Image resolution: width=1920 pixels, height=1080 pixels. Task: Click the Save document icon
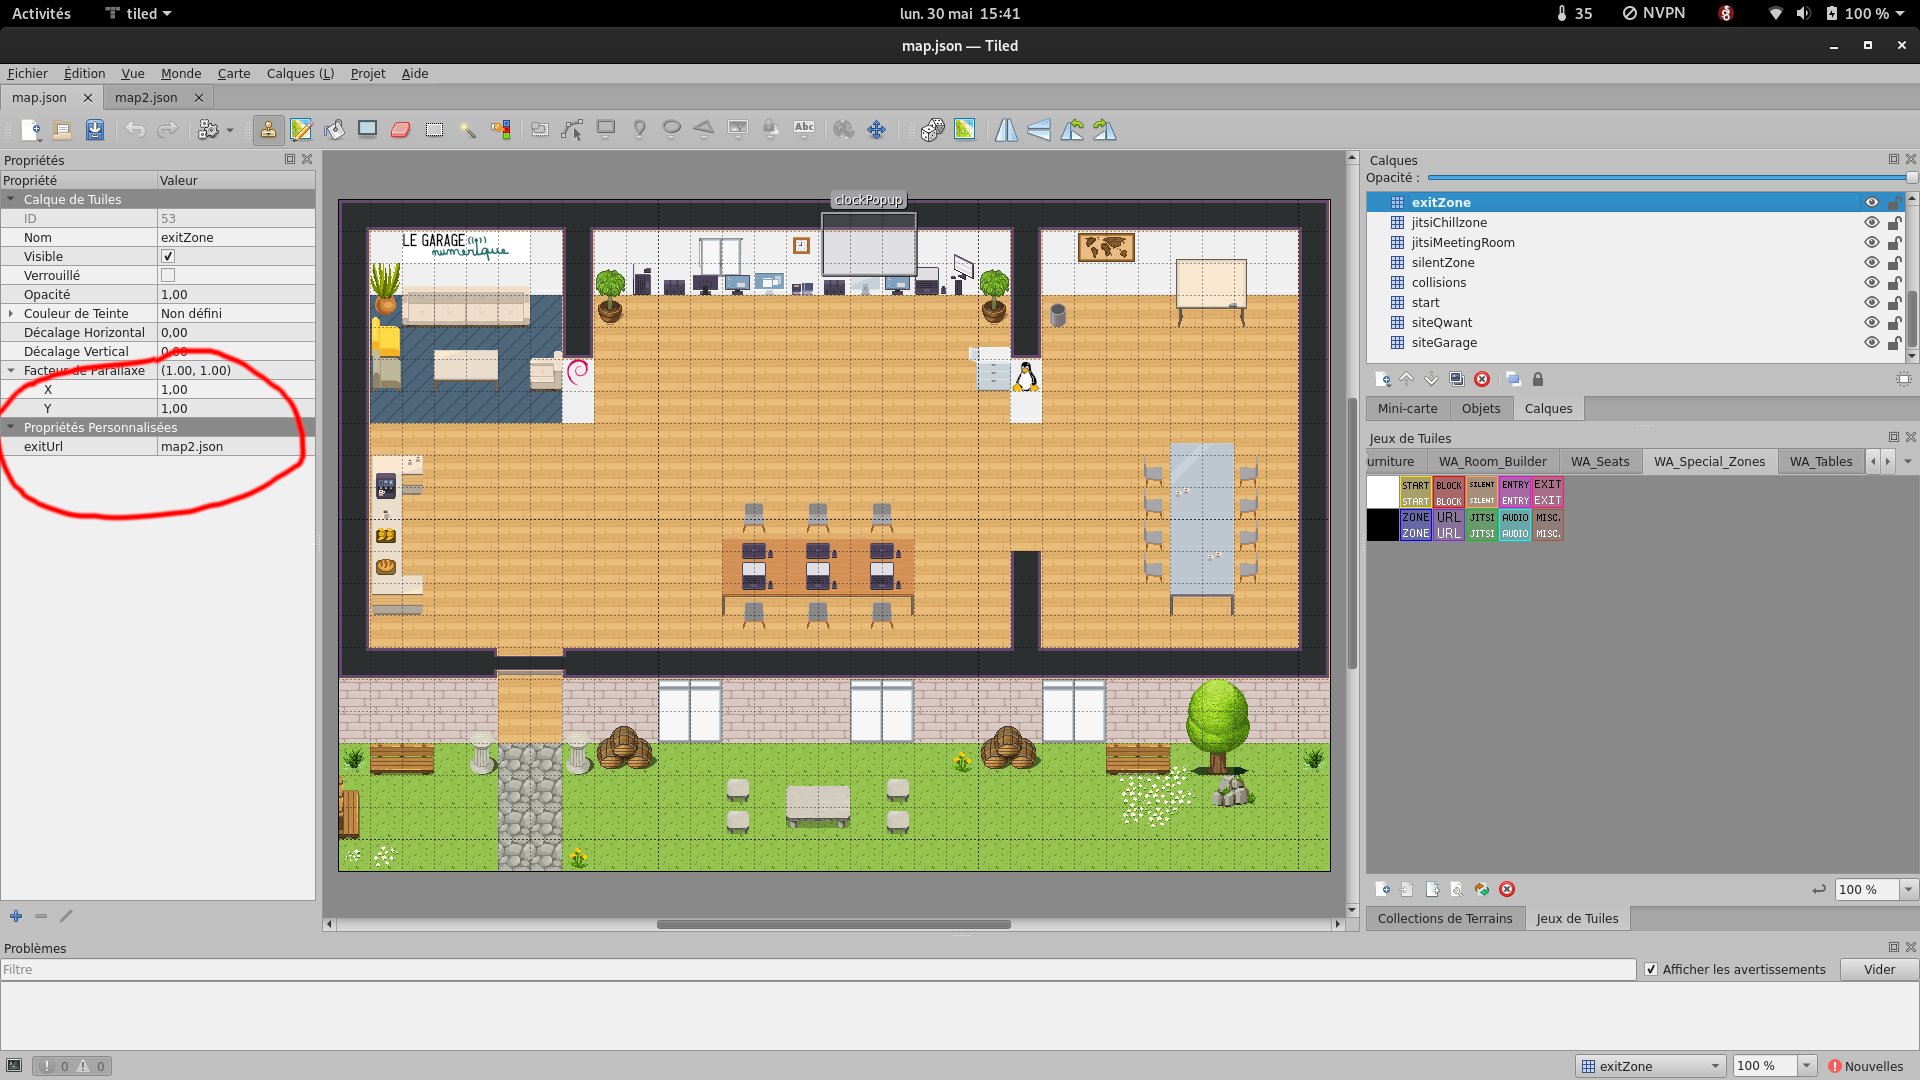pos(95,130)
